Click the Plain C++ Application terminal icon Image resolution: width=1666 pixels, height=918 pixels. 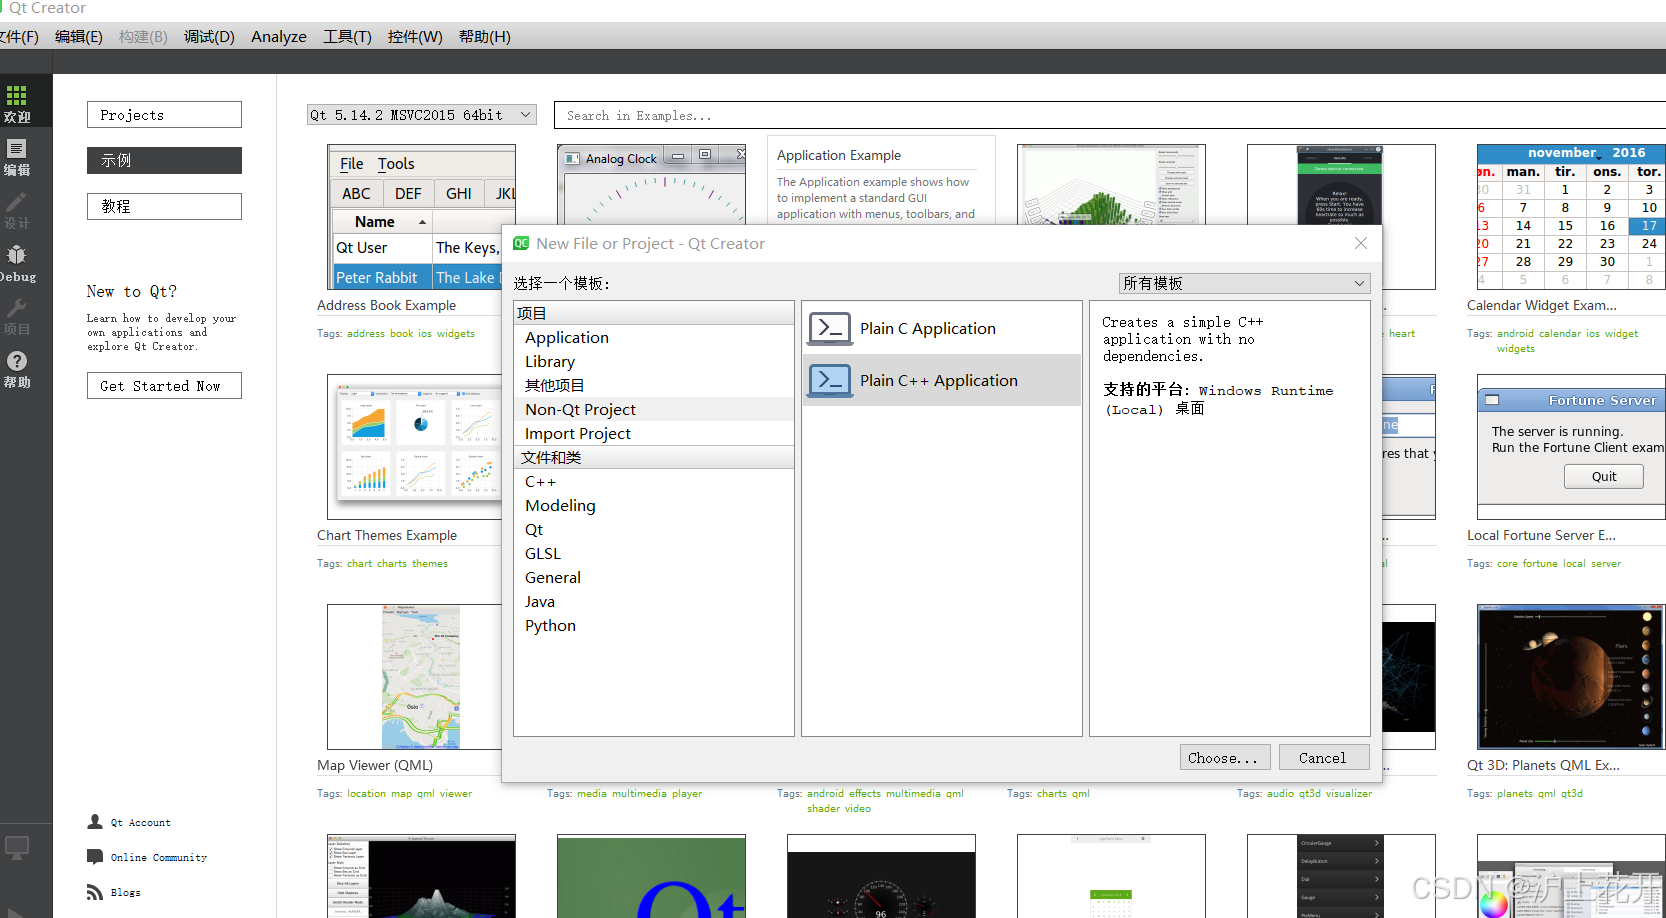pos(830,380)
